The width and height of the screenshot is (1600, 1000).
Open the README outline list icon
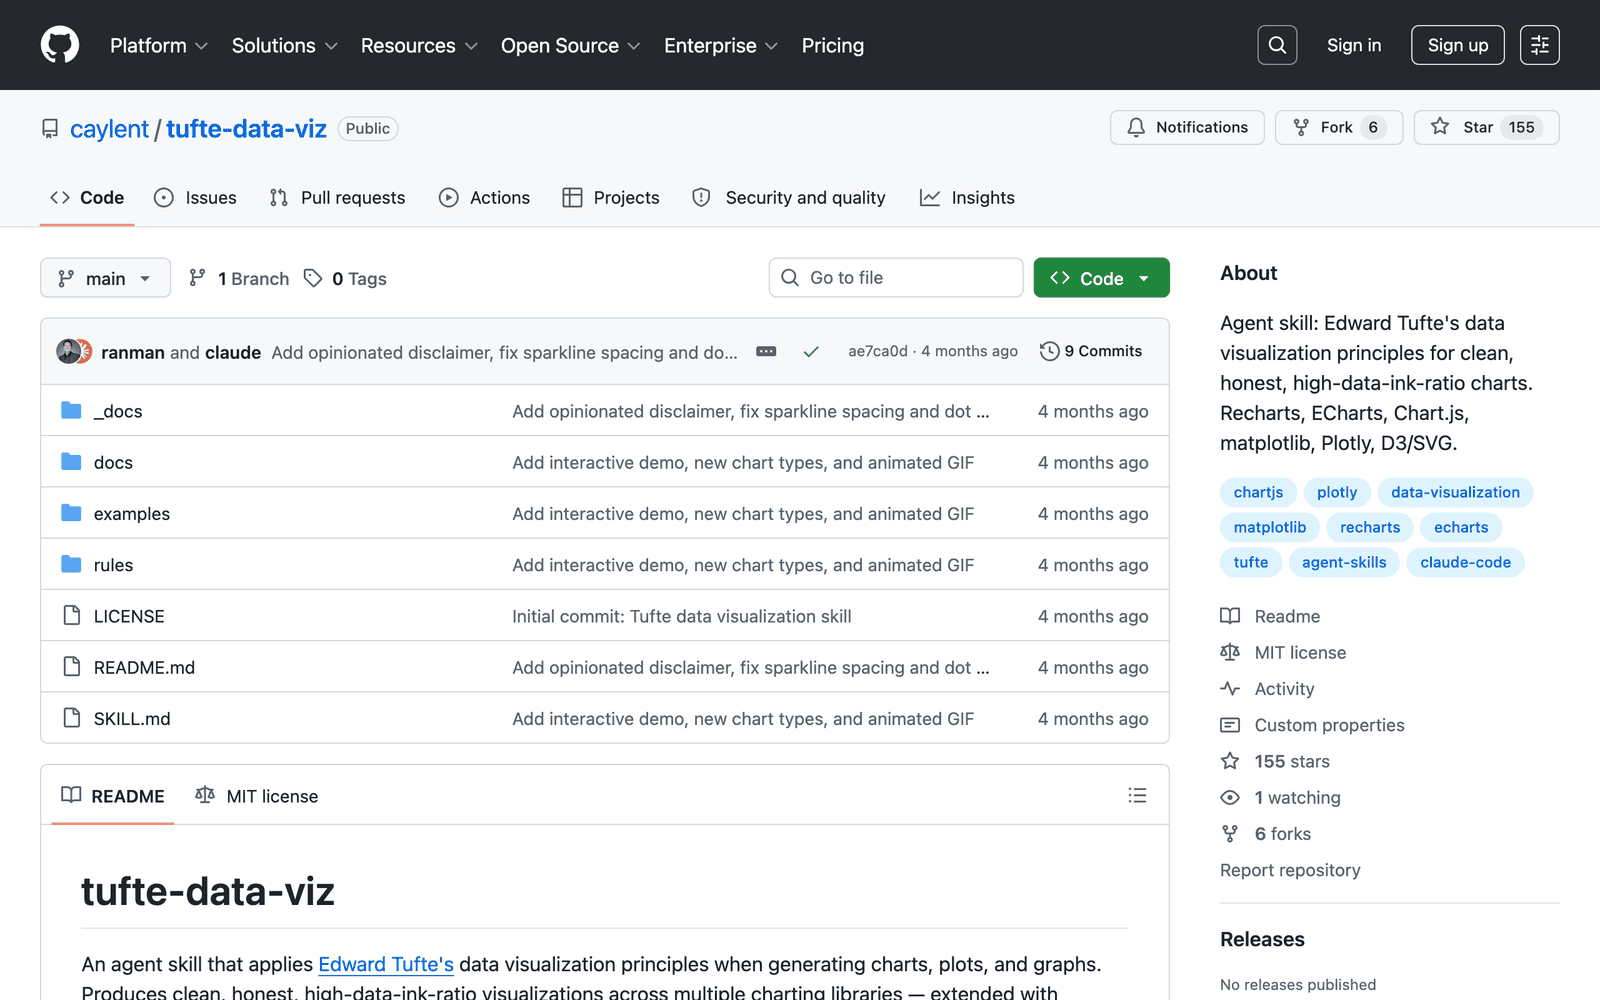1137,795
